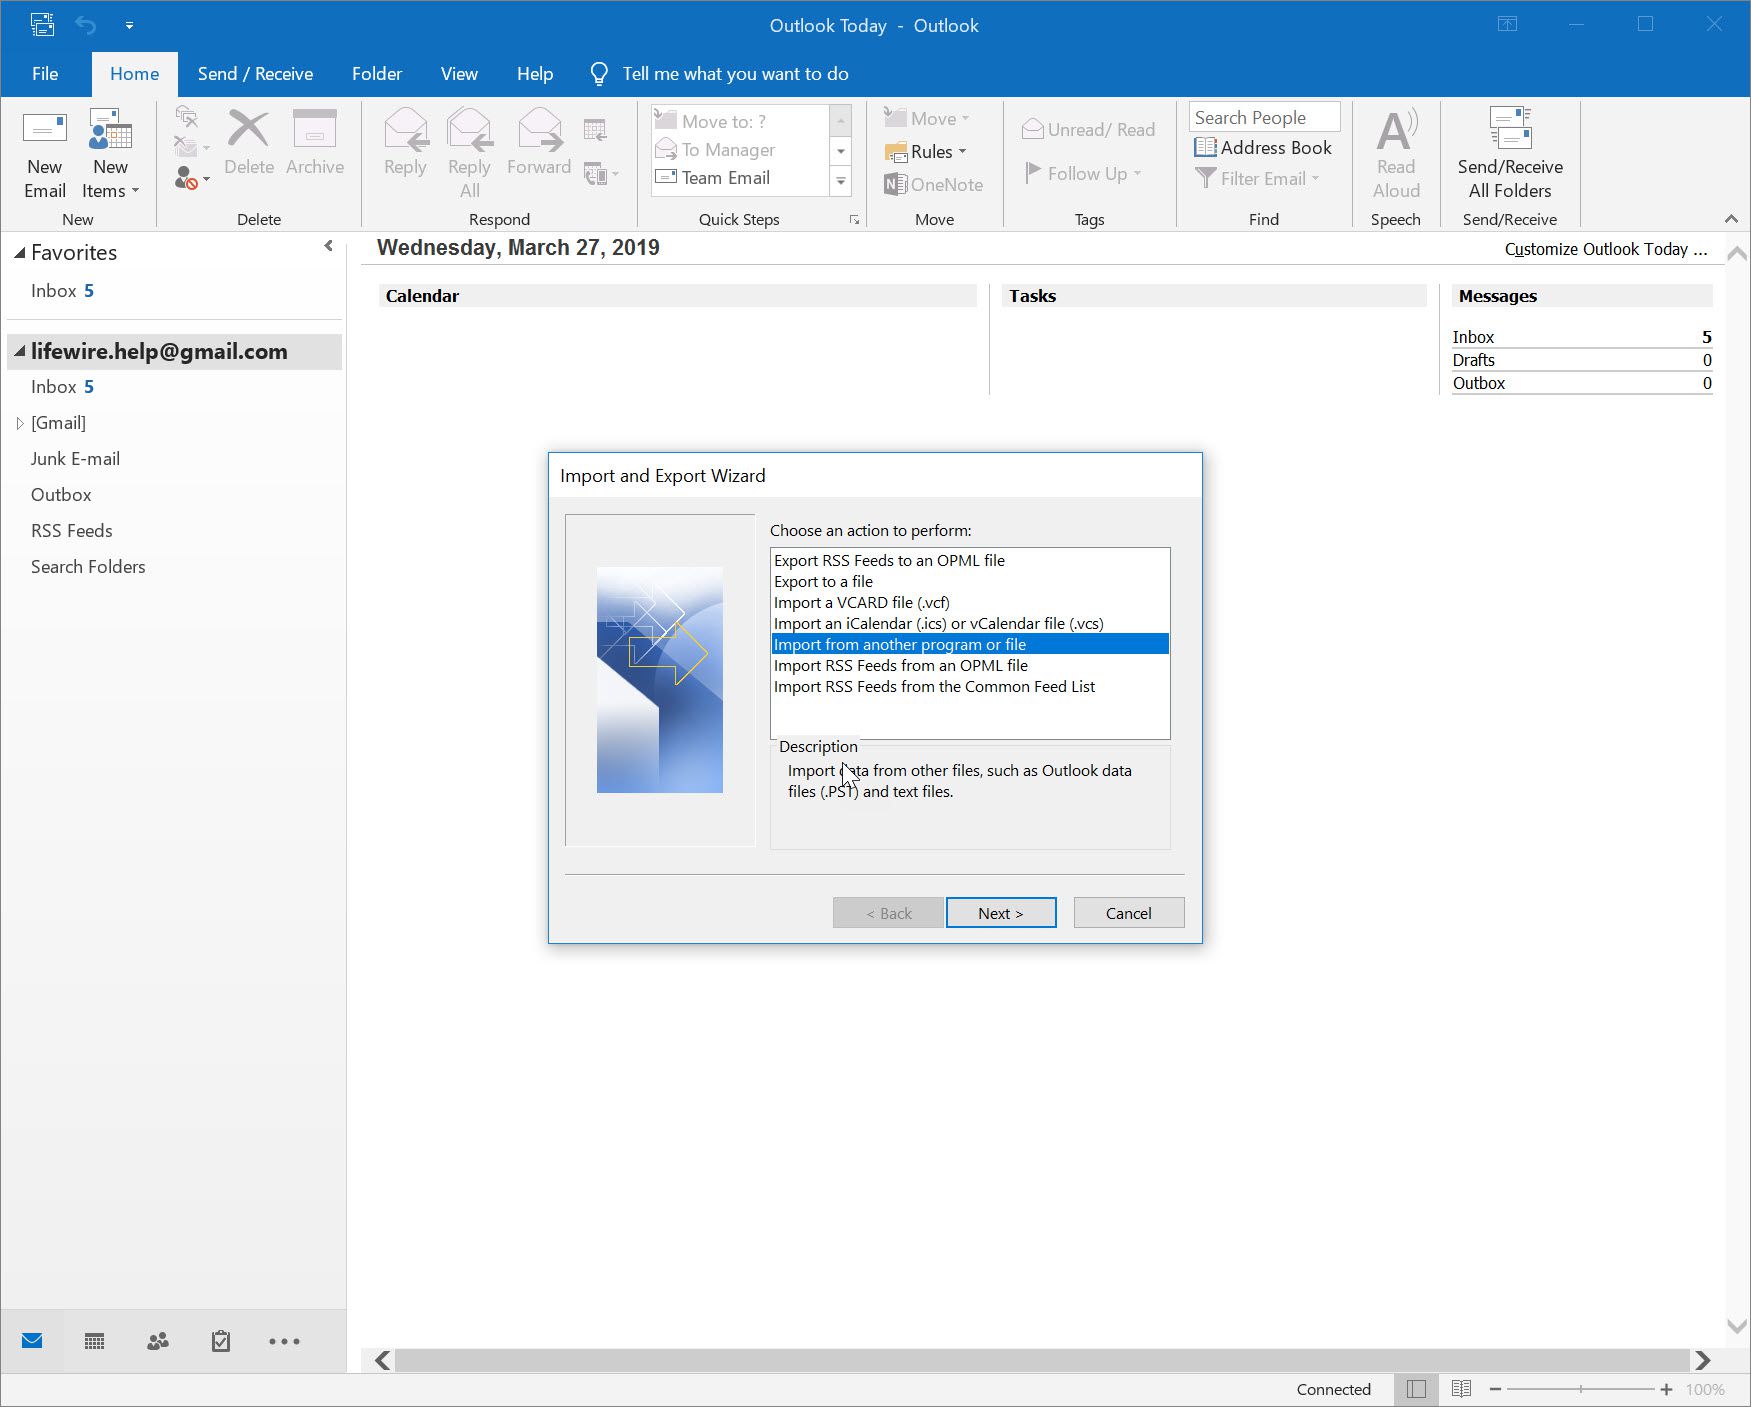
Task: Switch to the Folder tab
Action: tap(377, 74)
